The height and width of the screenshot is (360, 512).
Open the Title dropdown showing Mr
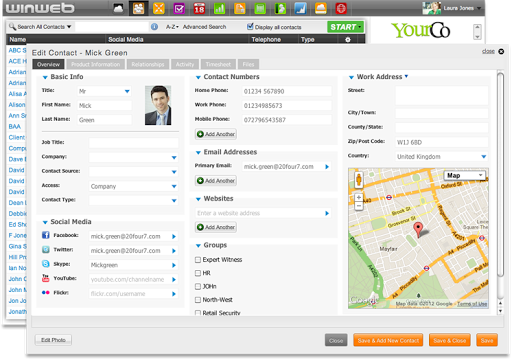(x=104, y=91)
